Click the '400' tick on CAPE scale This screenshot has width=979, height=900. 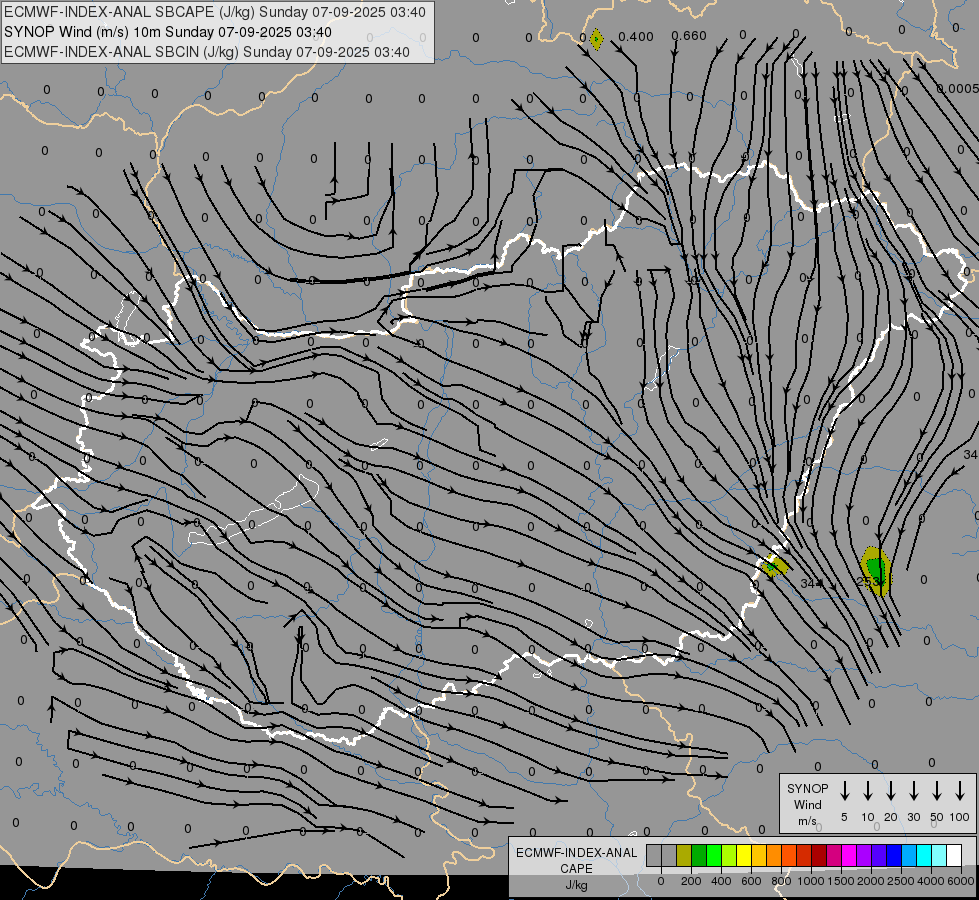tap(721, 881)
